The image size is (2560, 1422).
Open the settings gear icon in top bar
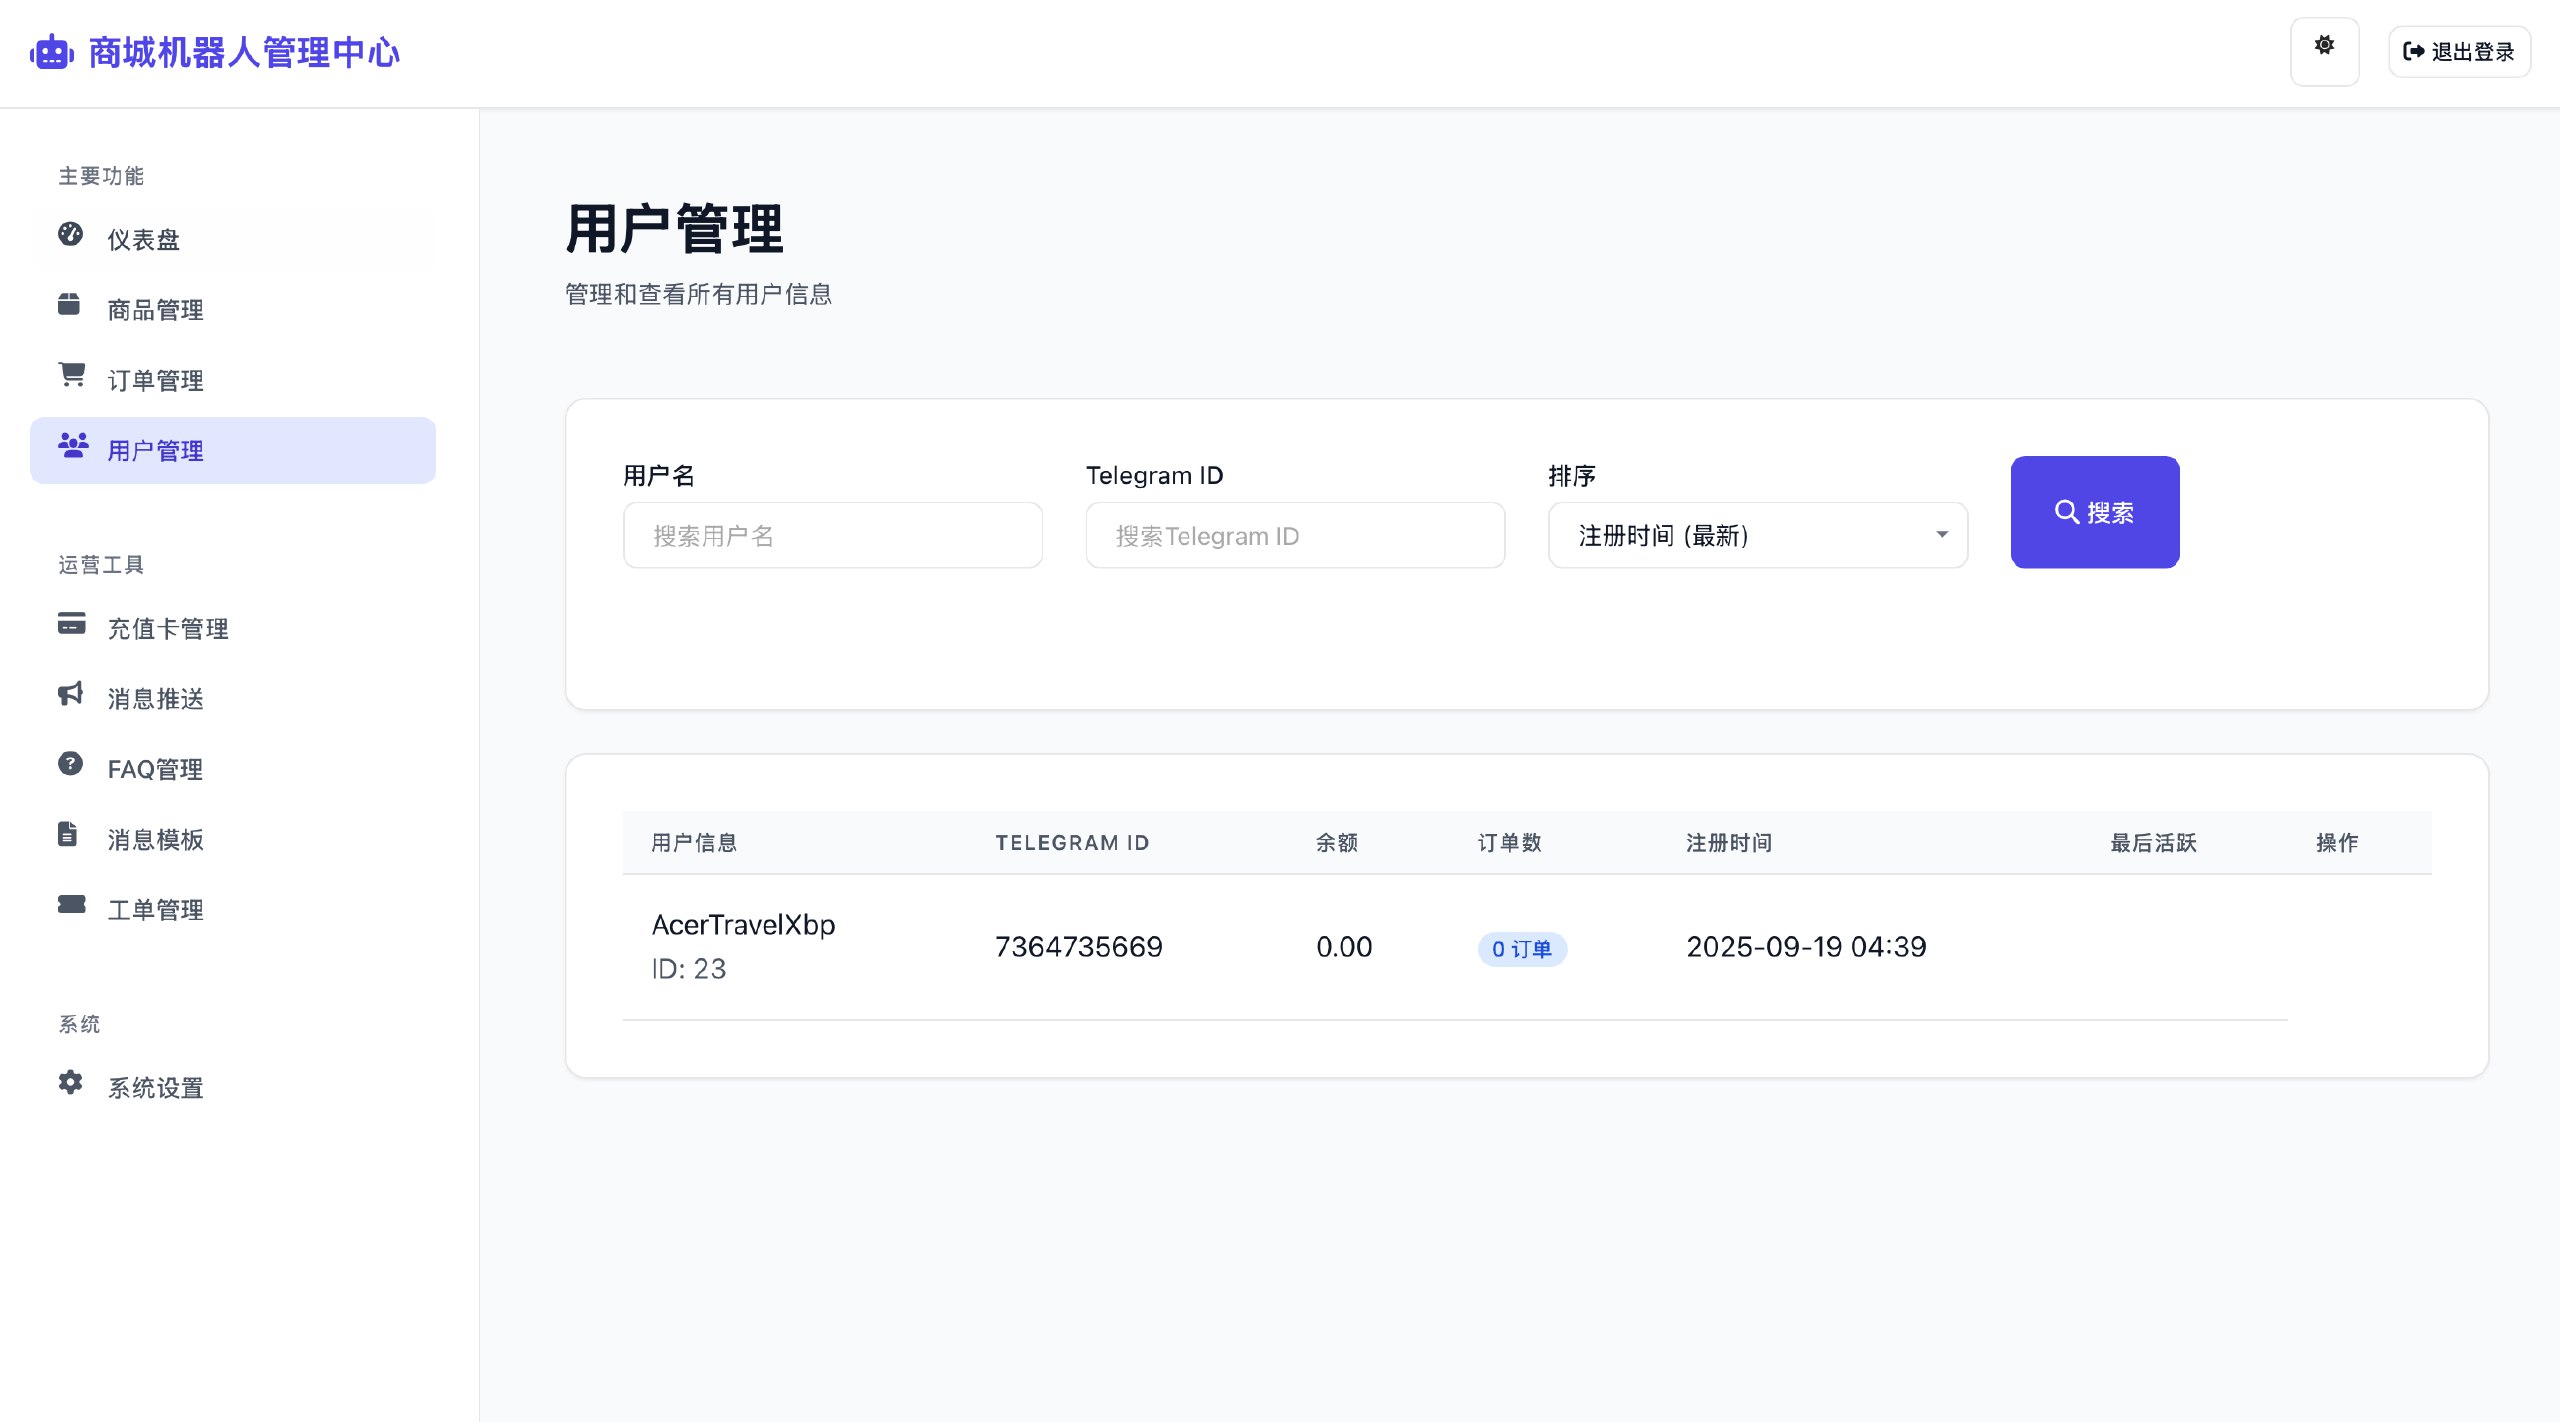click(x=2324, y=44)
